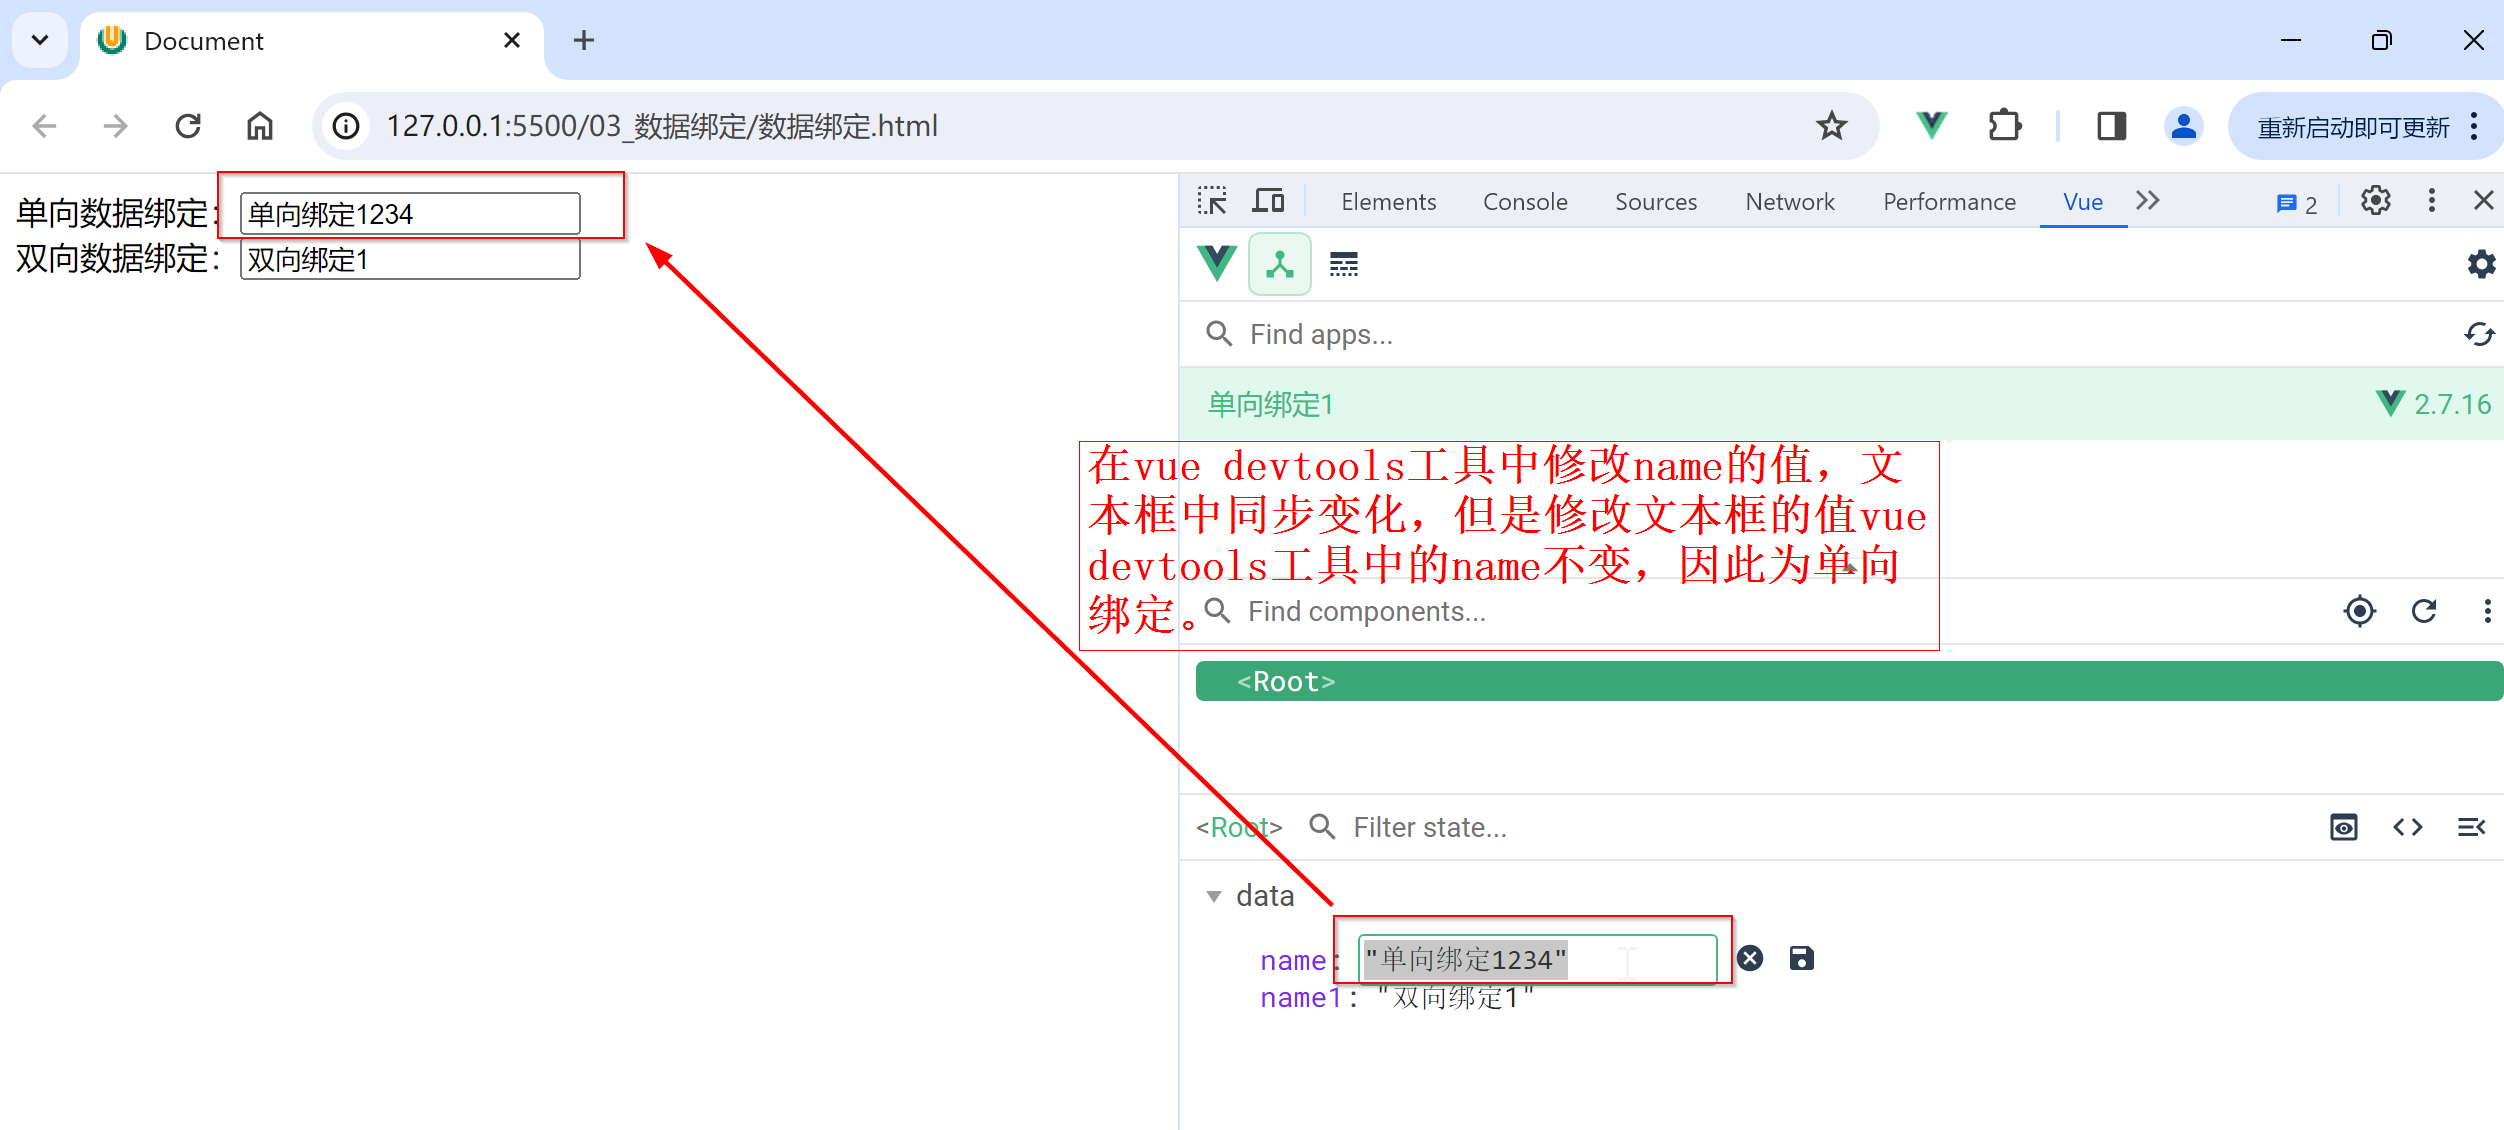Switch to the Network tab
The image size is (2504, 1130).
(x=1789, y=202)
